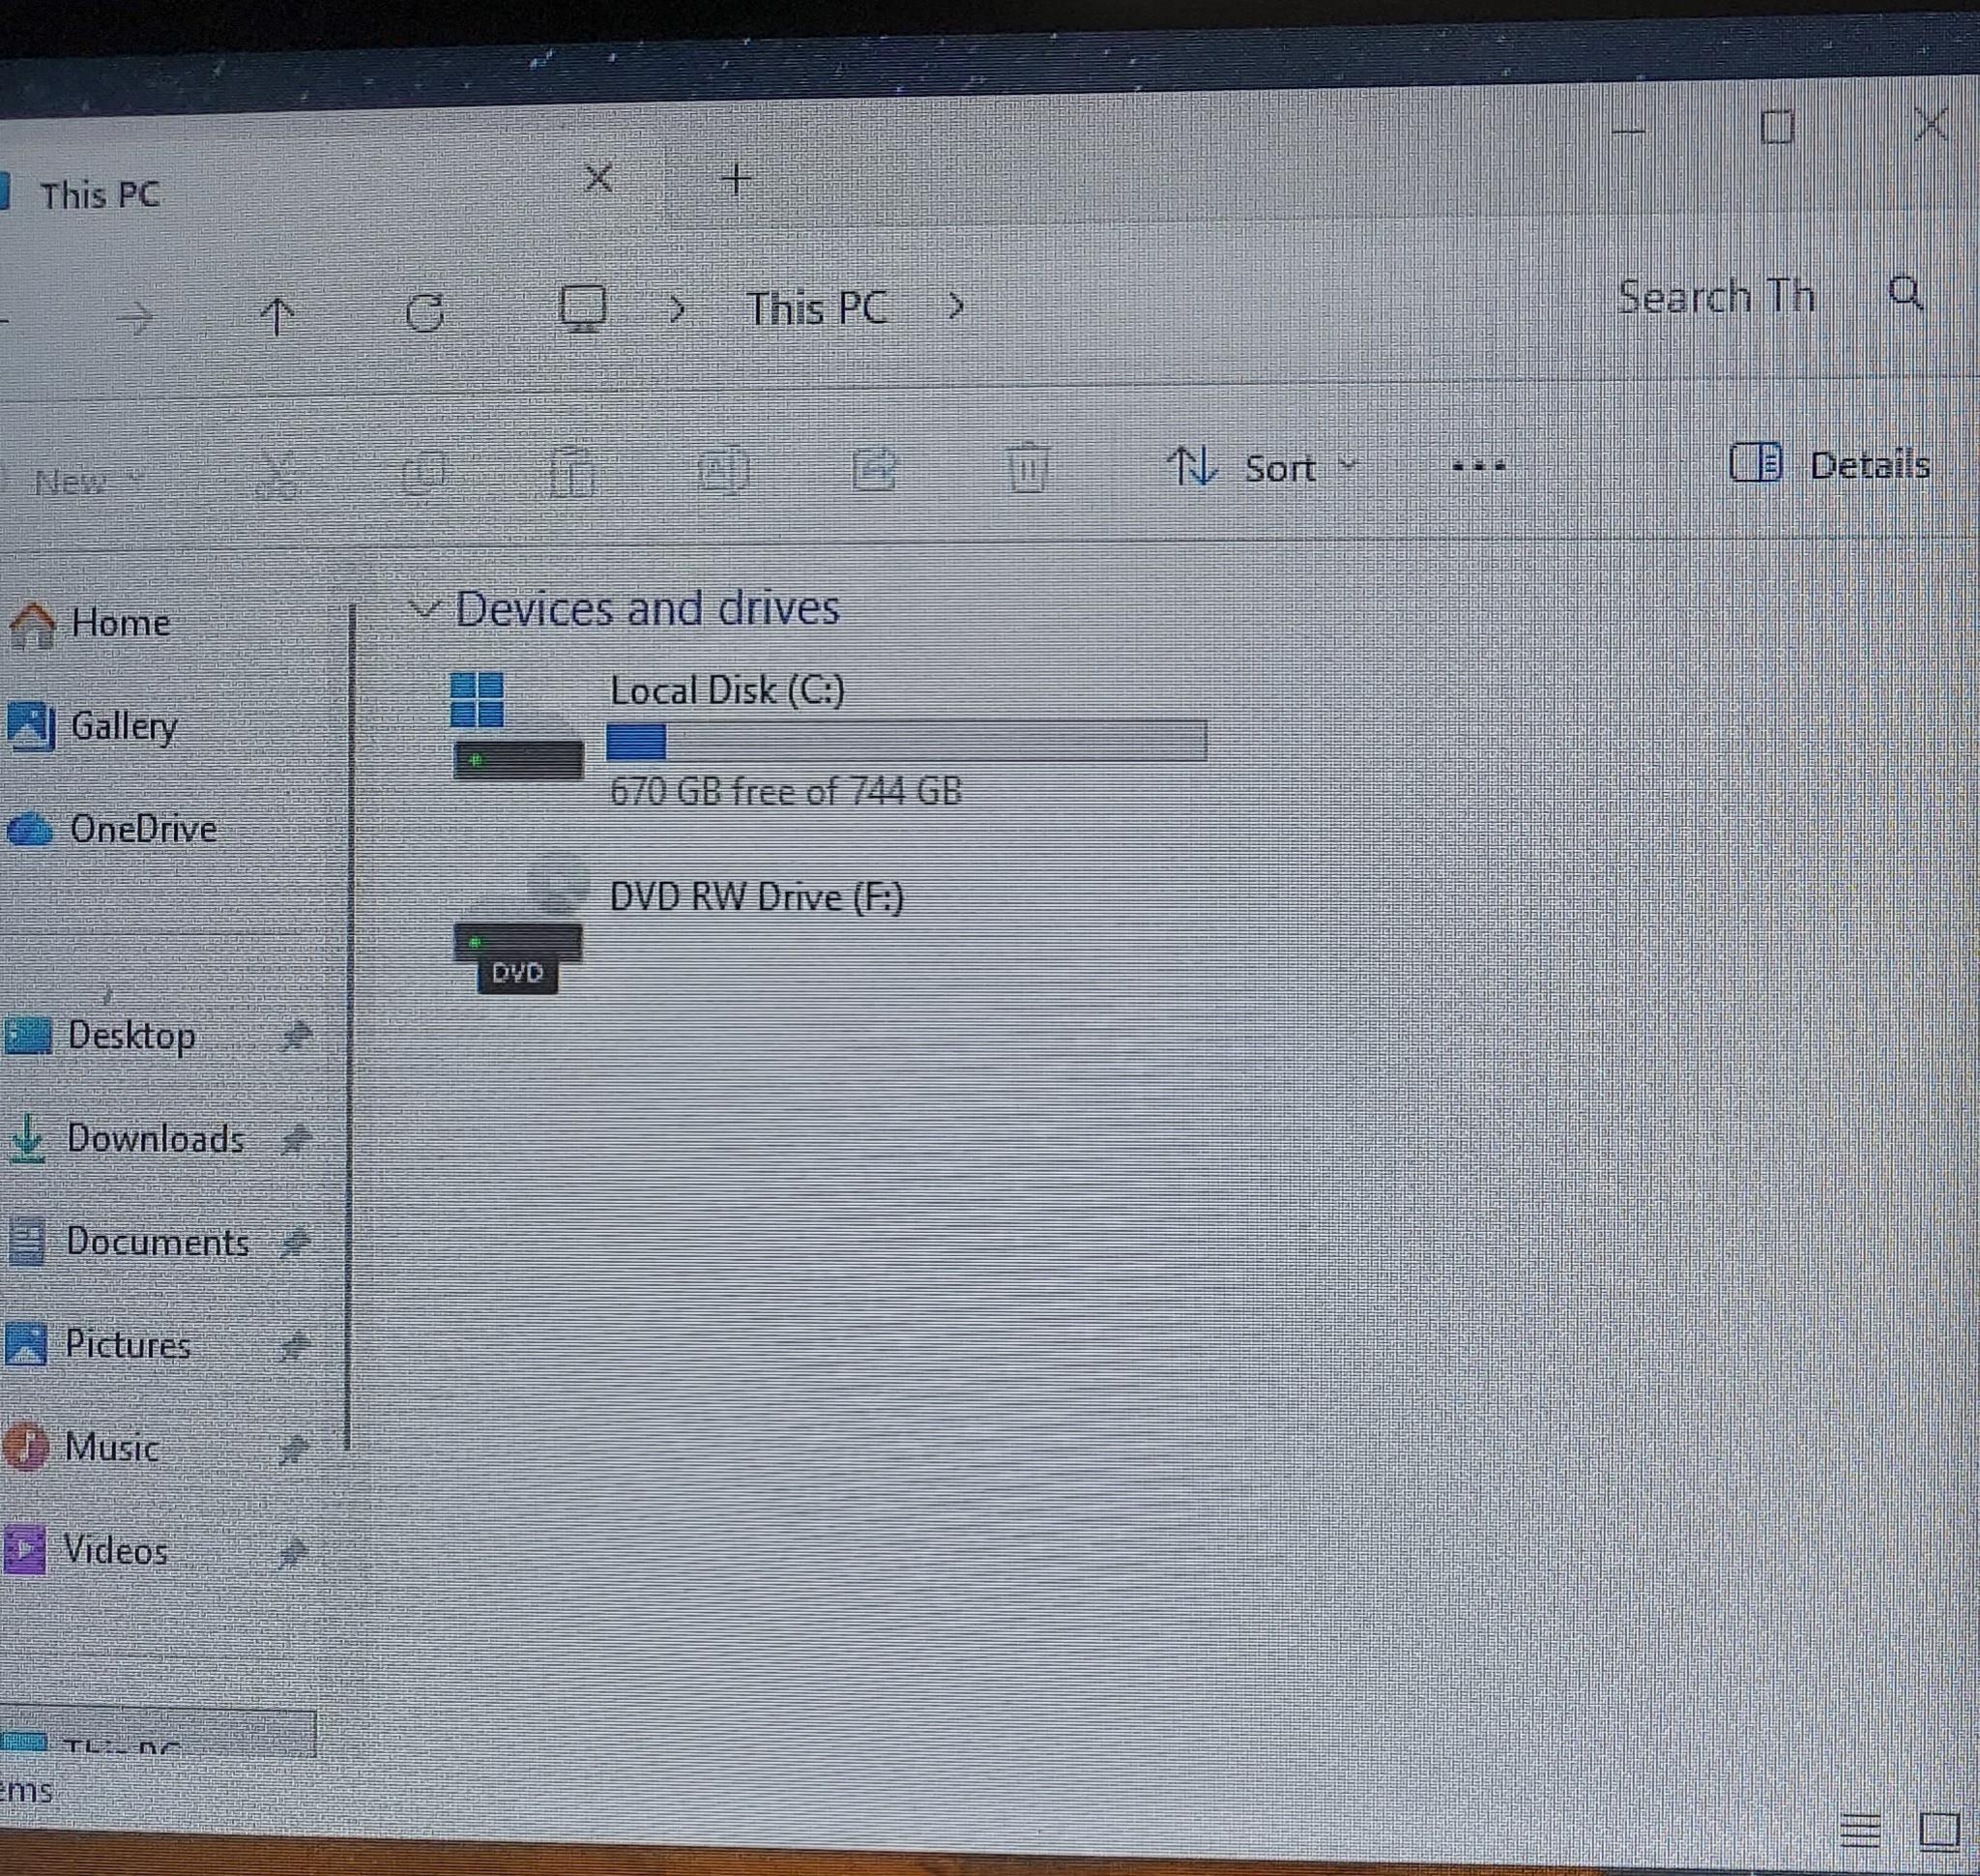This screenshot has width=1980, height=1876.
Task: Click the DVD RW Drive (F:) label
Action: coord(756,897)
